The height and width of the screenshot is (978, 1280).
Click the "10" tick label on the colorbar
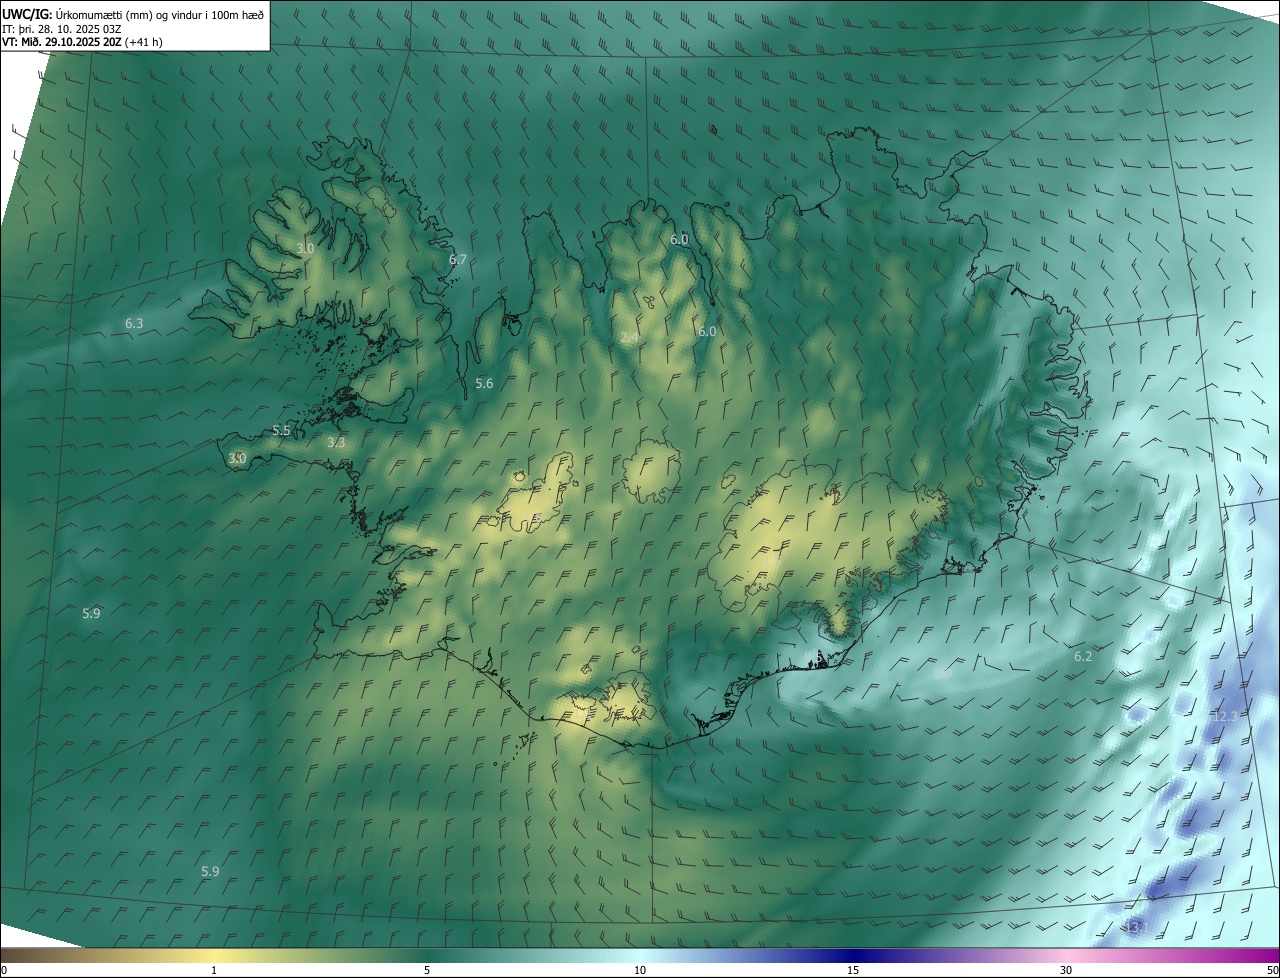(x=640, y=970)
